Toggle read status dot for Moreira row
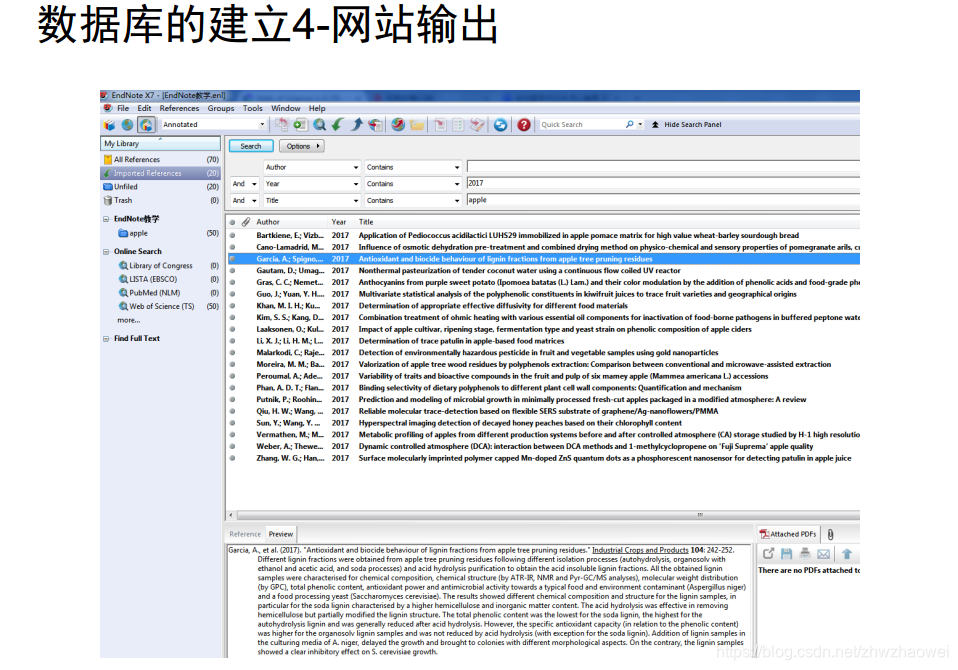 pos(232,364)
